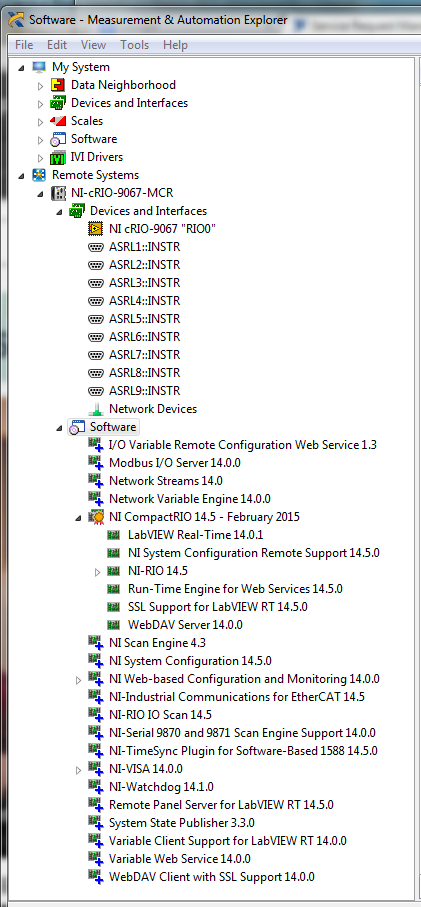Viewport: 421px width, 907px height.
Task: Select Devices and Interfaces under NI-cRIO-9067-MCR
Action: tap(148, 211)
